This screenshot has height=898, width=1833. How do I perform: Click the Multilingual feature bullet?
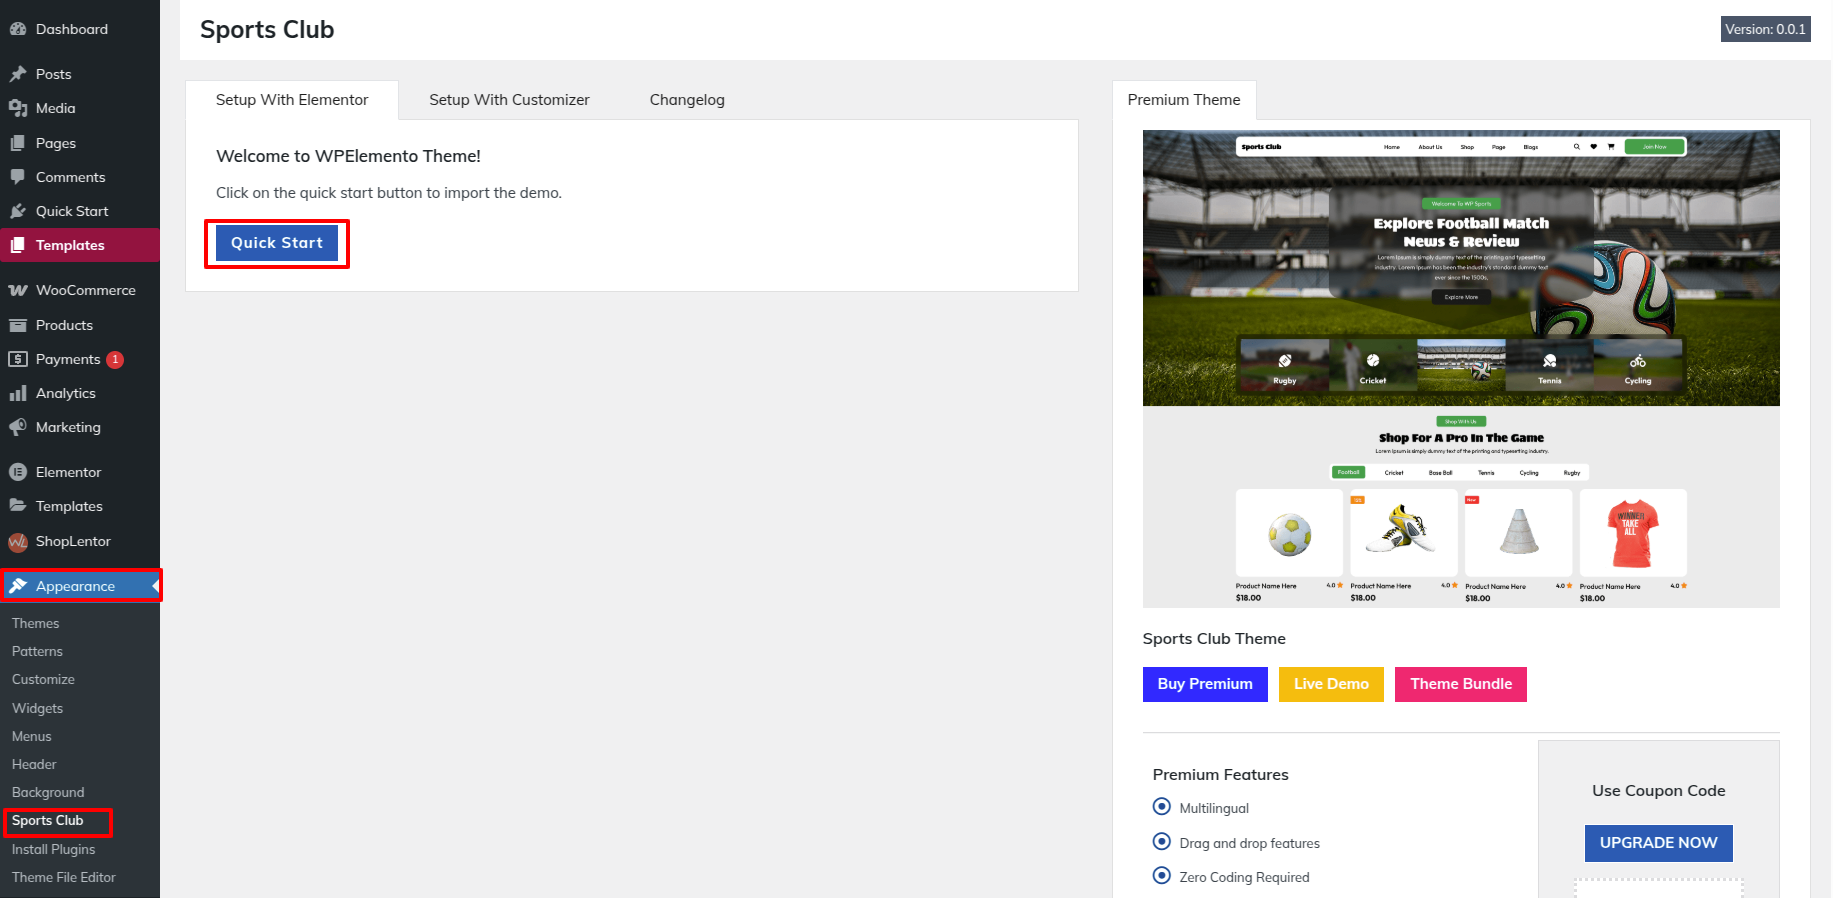click(1162, 806)
